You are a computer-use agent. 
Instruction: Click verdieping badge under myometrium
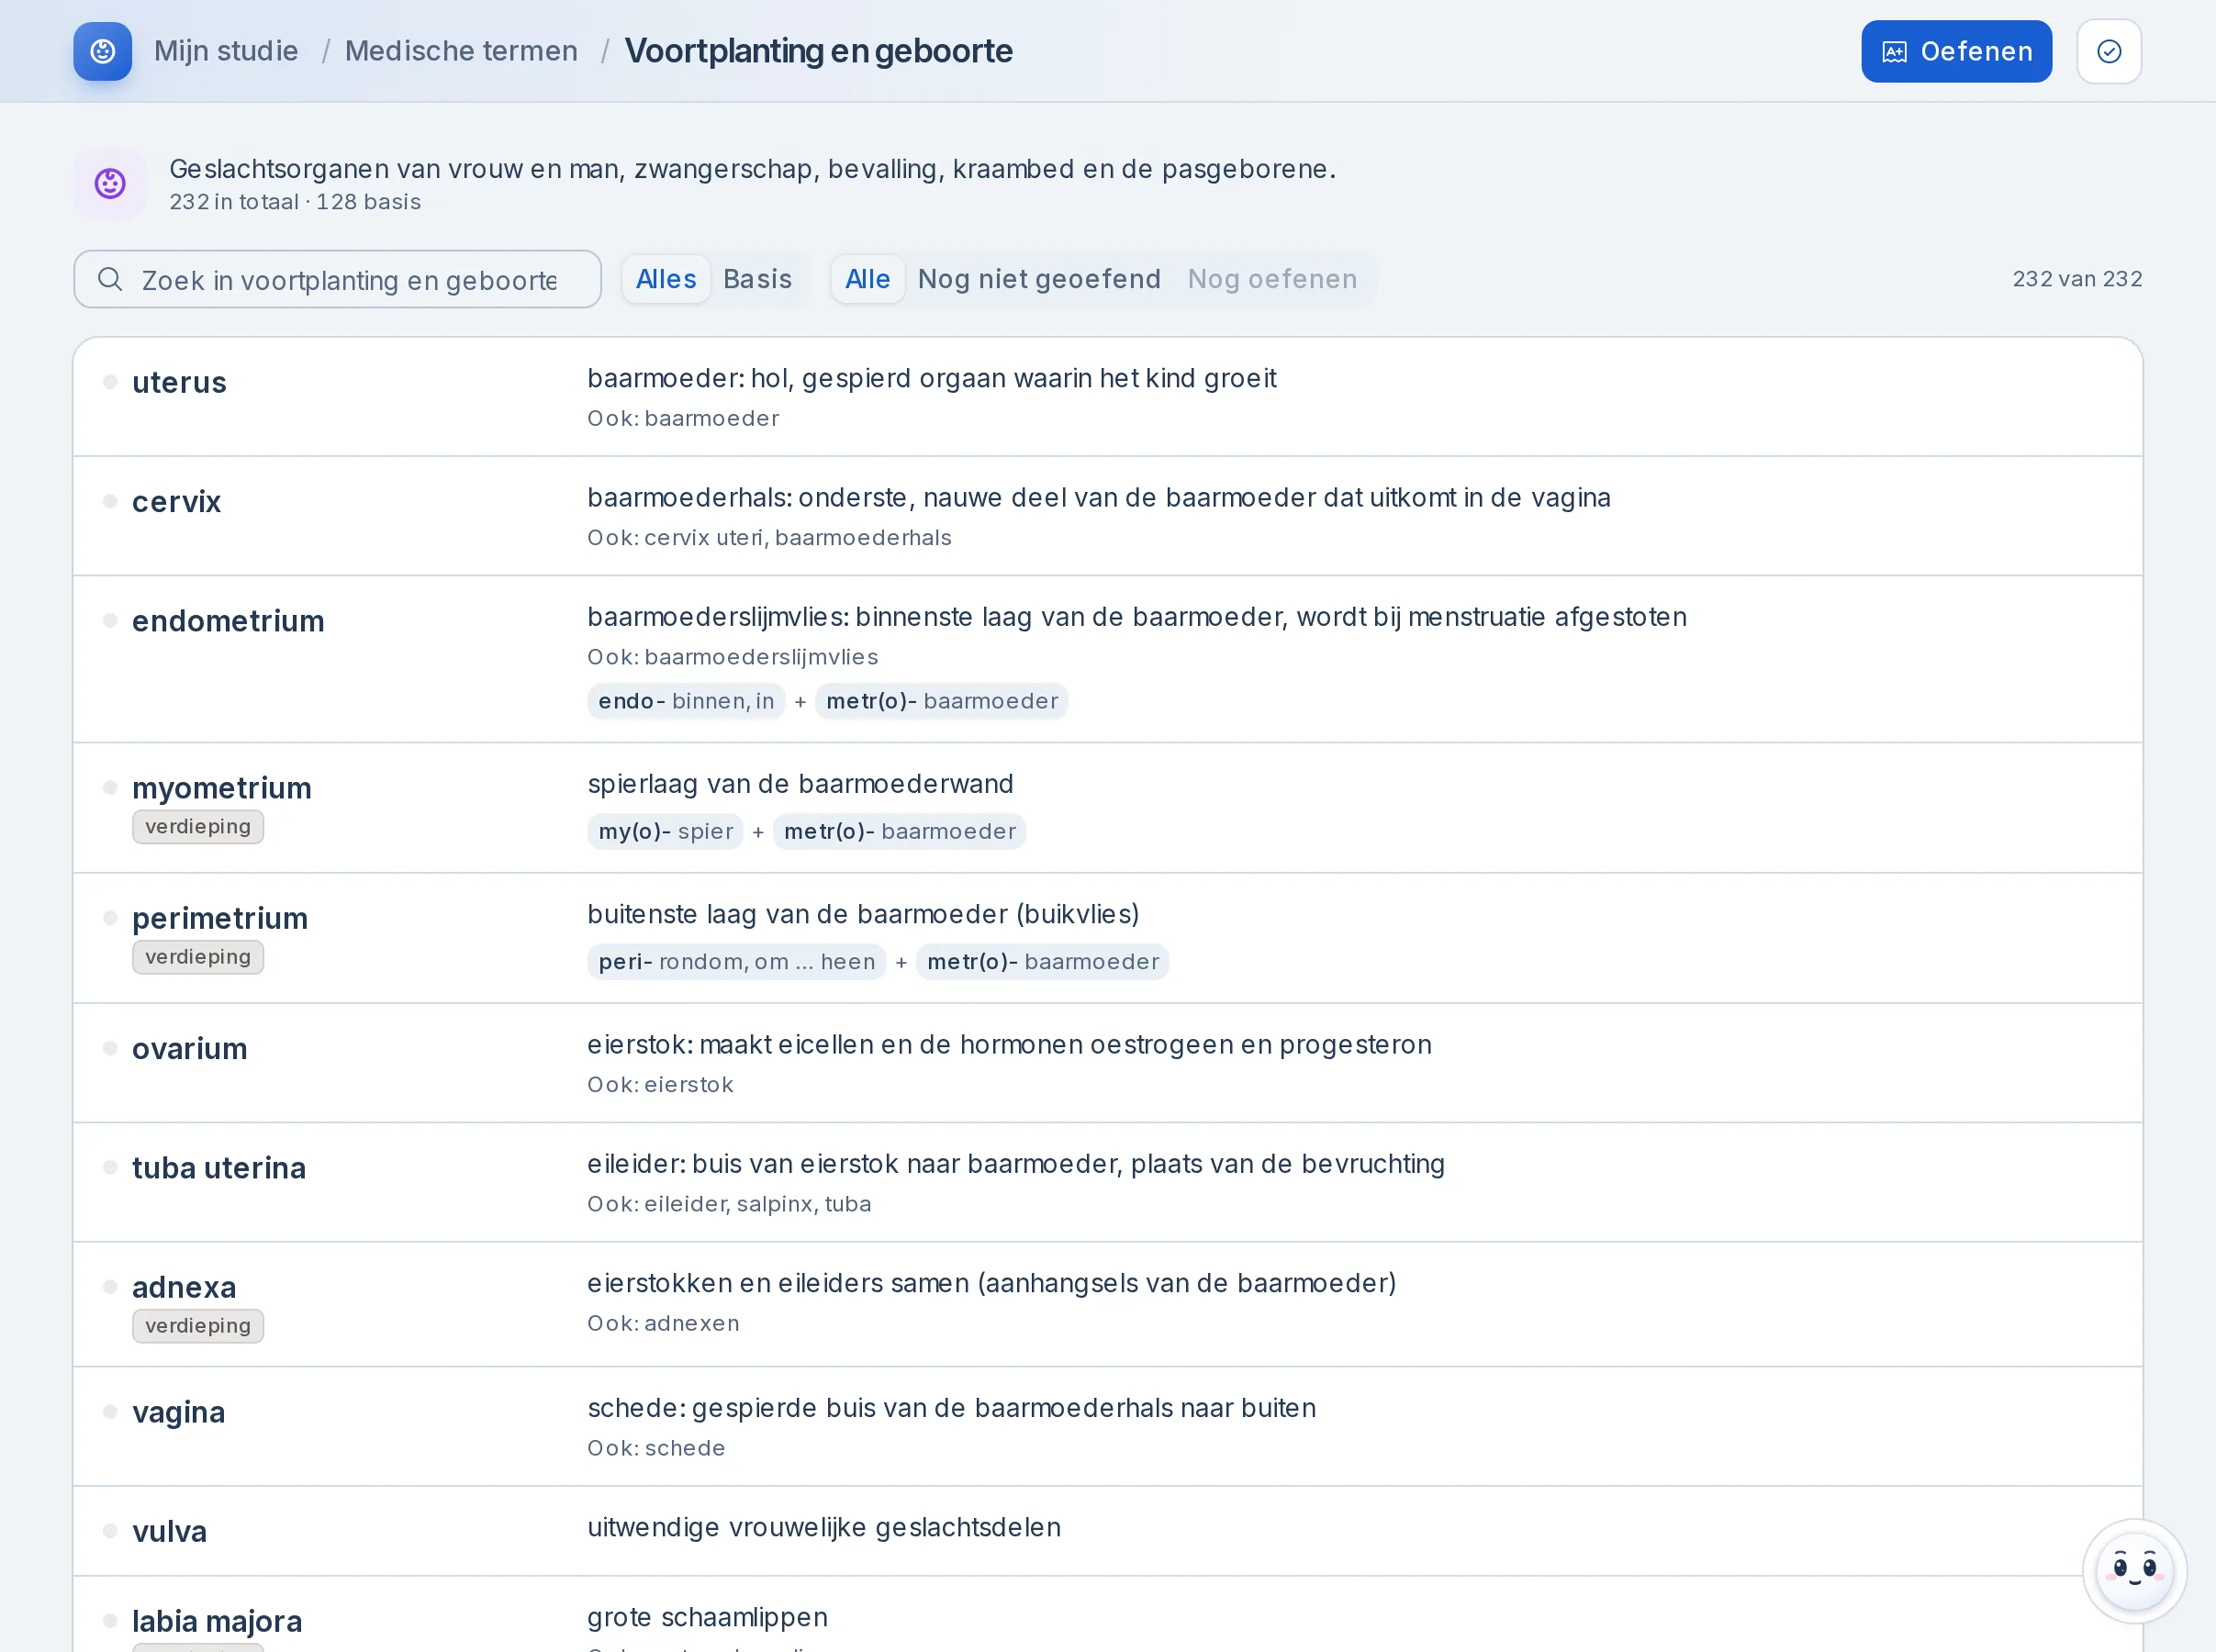coord(198,827)
